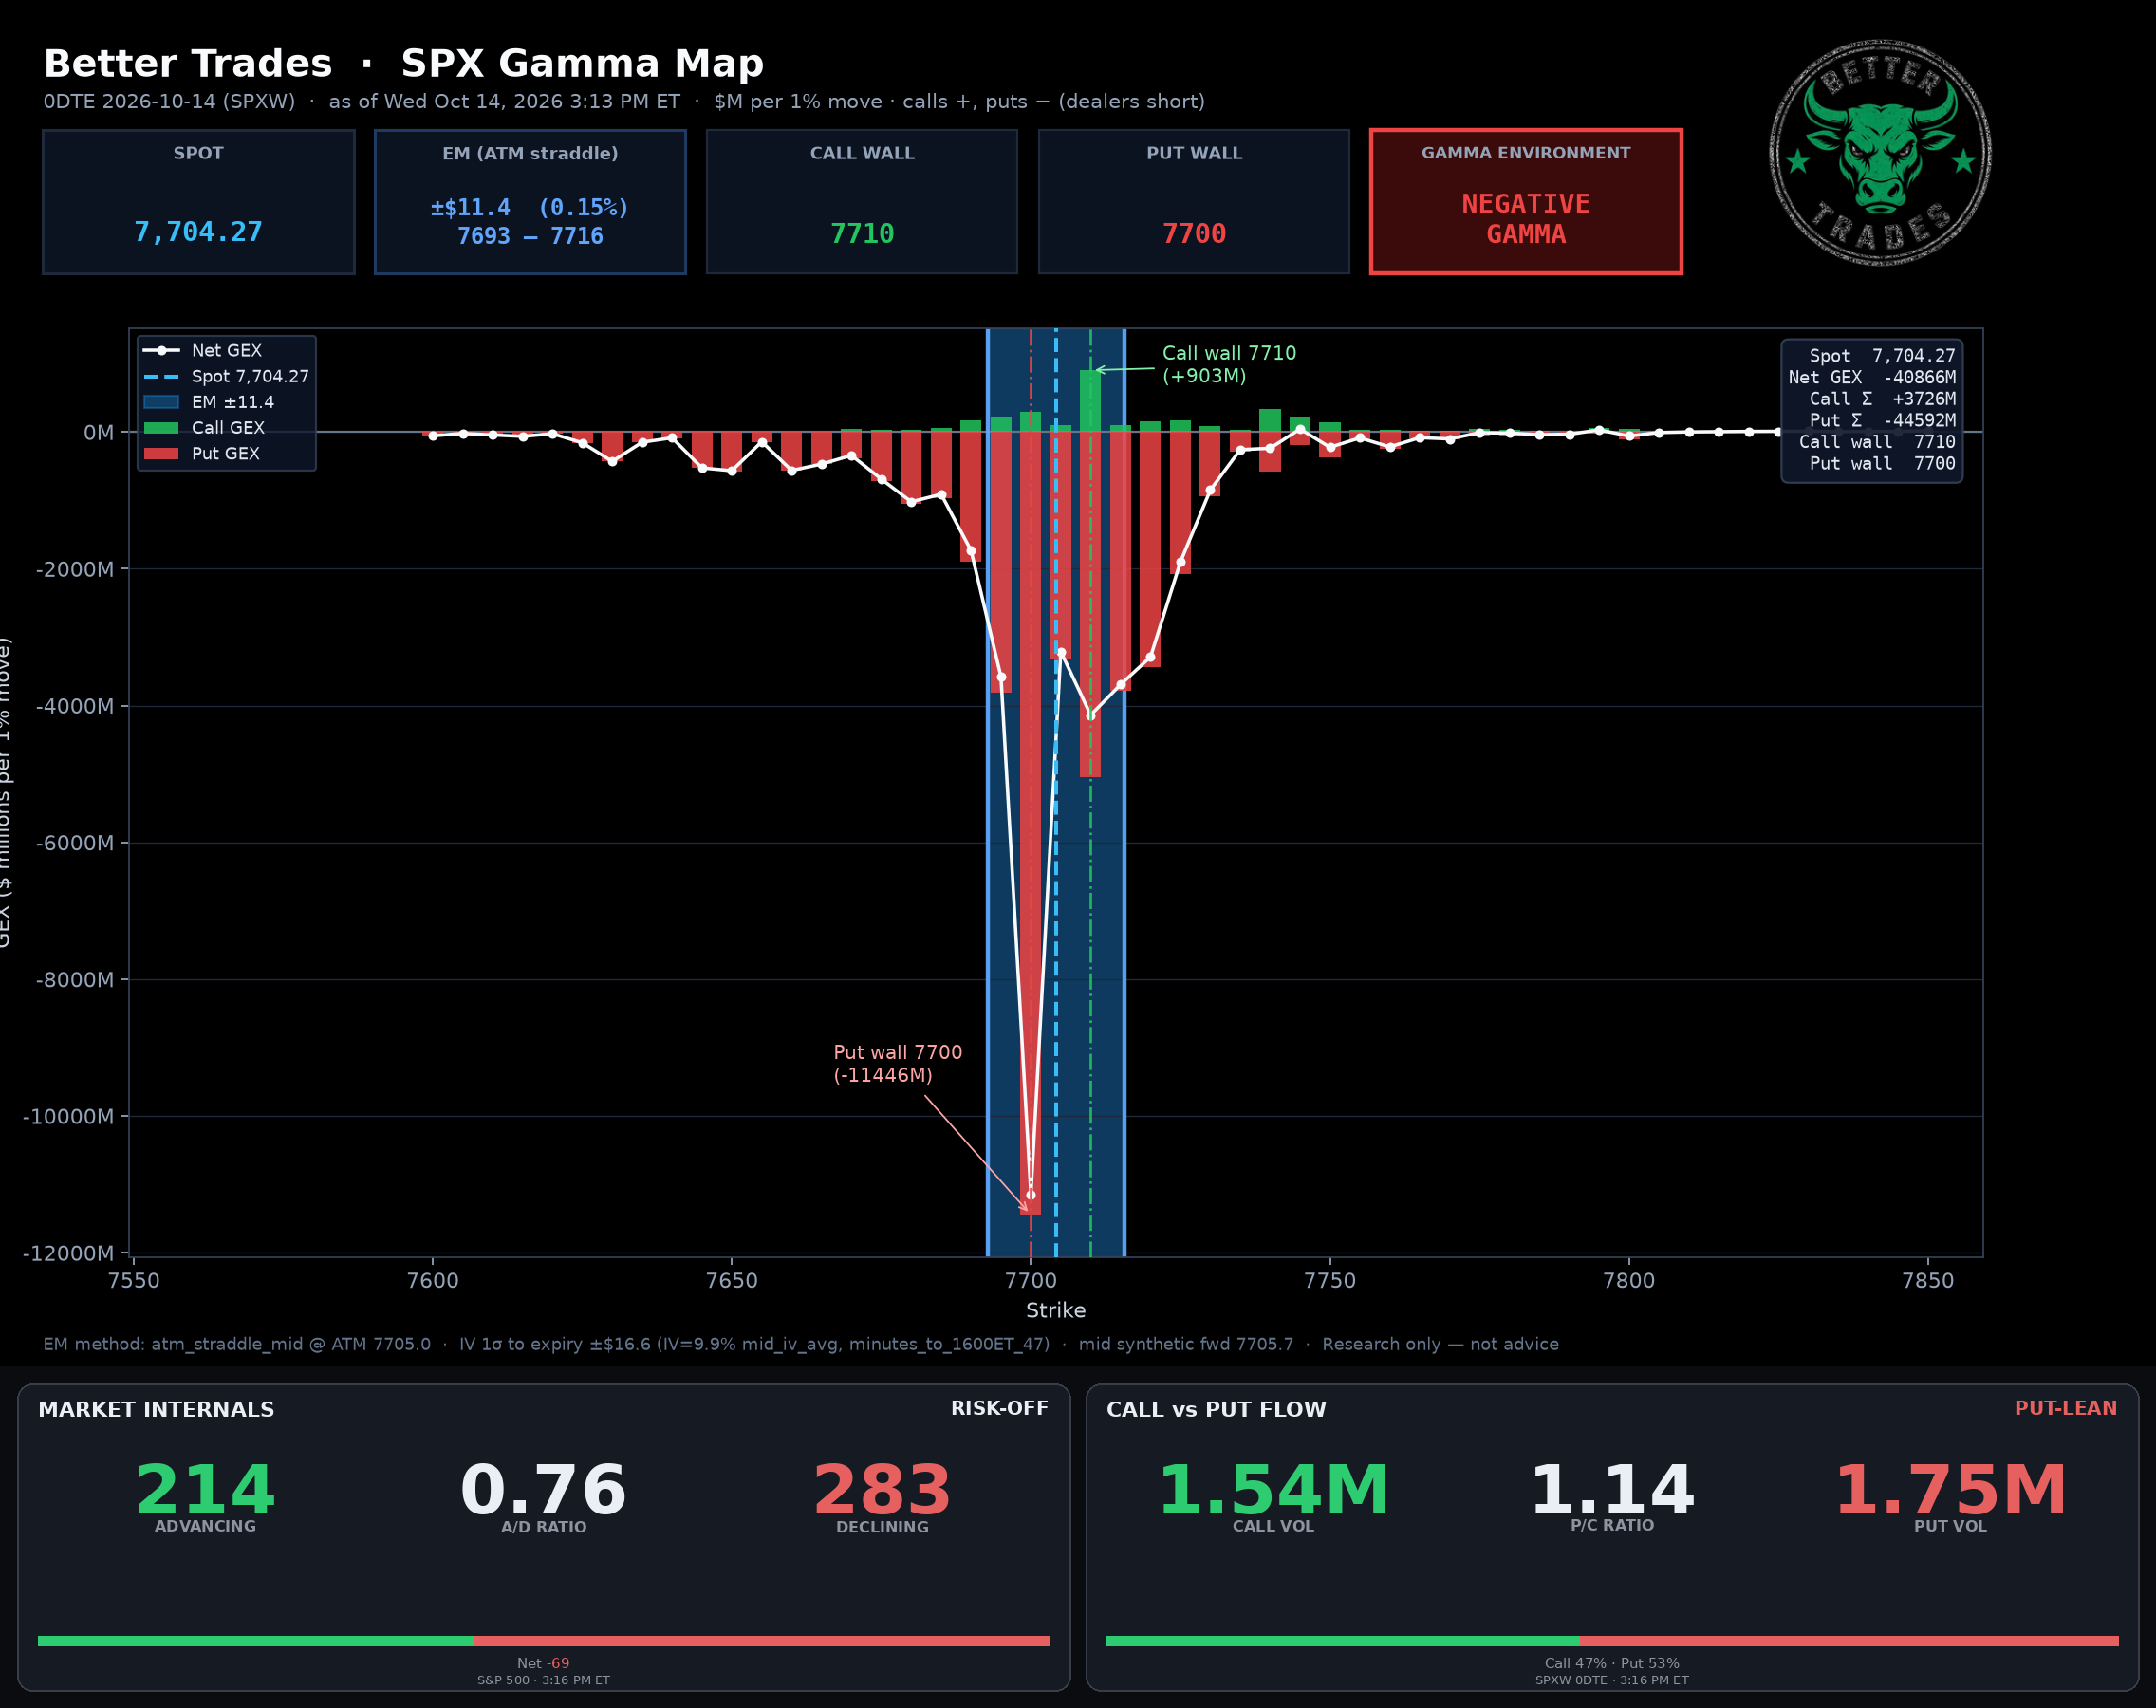Click the Net GEX legend line marker
2156x1708 pixels.
161,351
